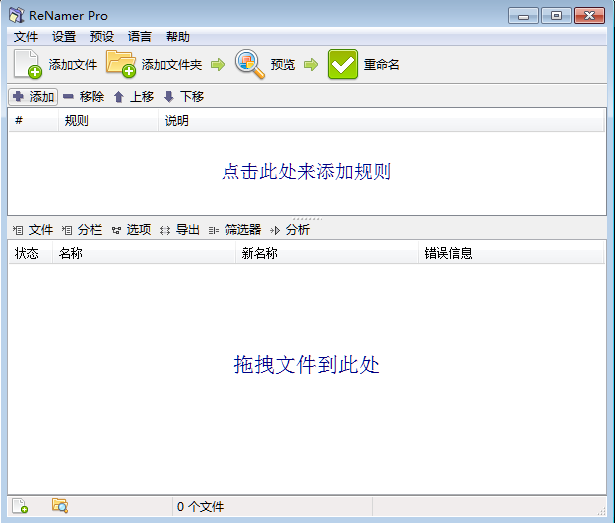Open the 帮助 help menu

pos(177,37)
